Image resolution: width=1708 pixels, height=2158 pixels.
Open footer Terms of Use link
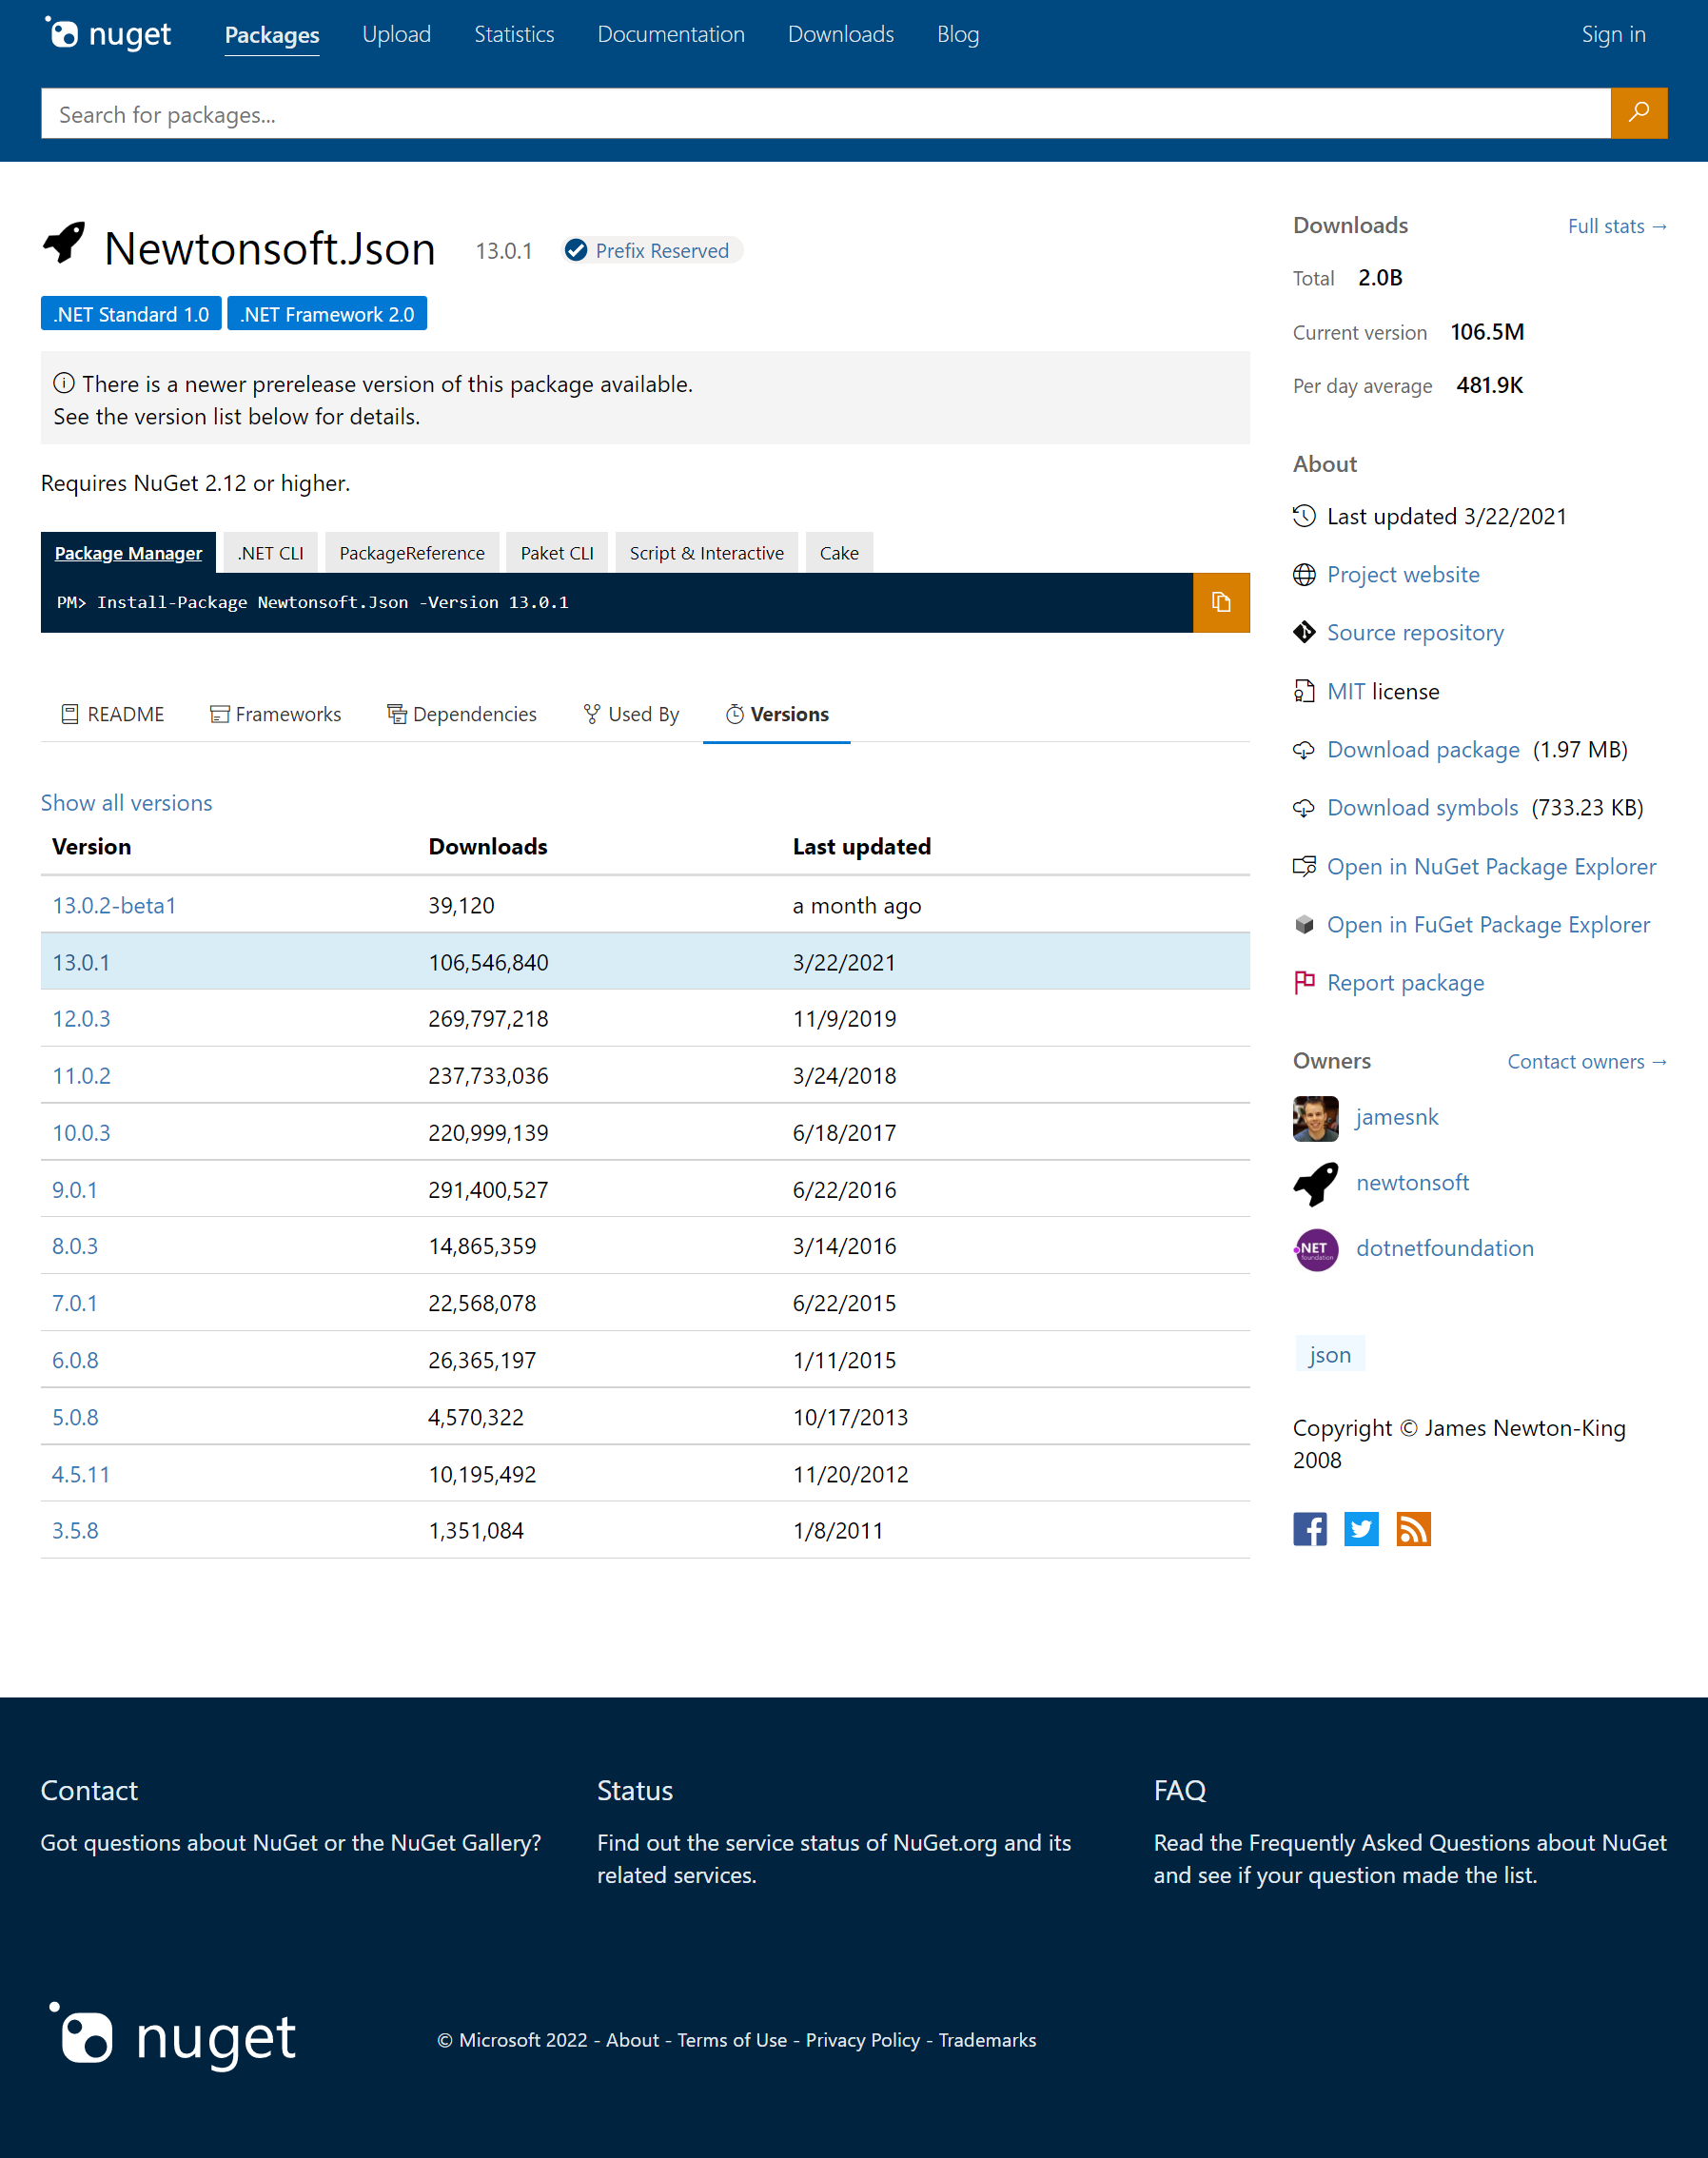[732, 2040]
